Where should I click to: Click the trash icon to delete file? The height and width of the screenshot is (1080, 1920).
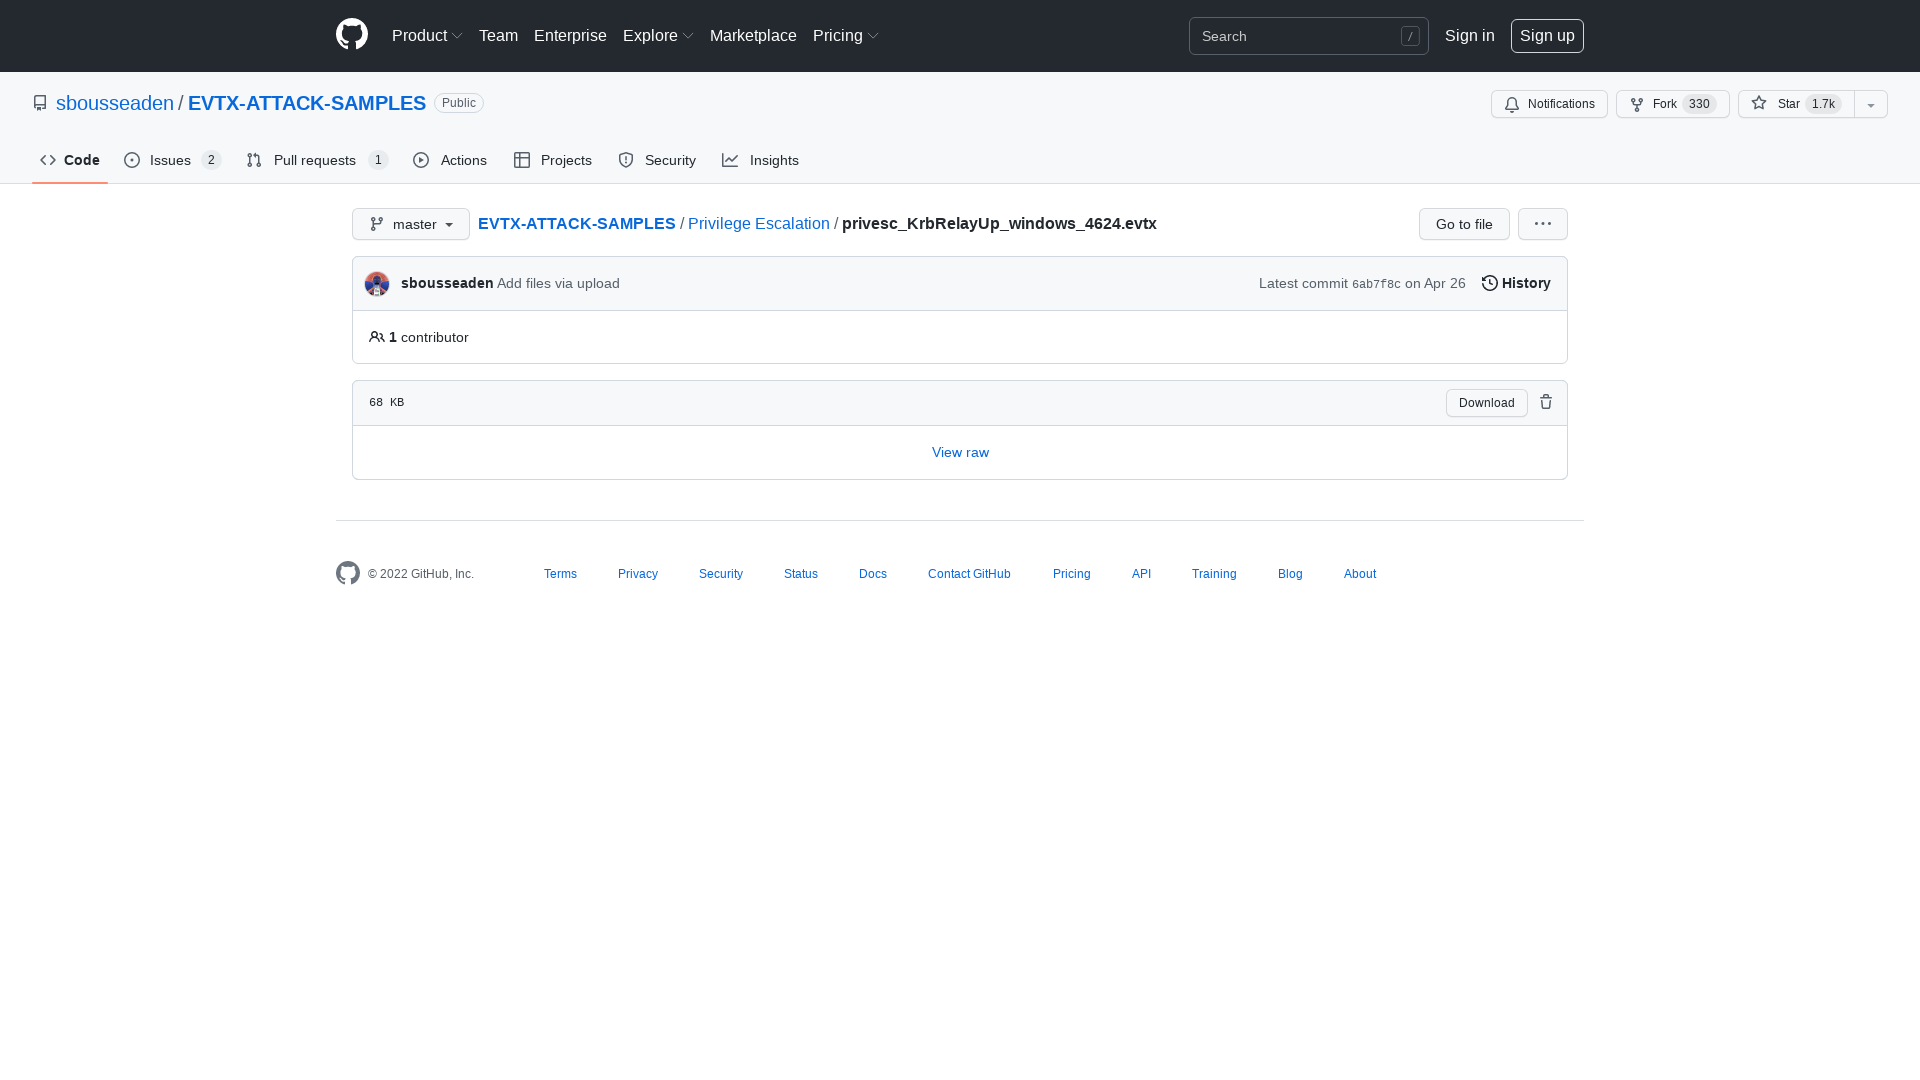pyautogui.click(x=1546, y=402)
